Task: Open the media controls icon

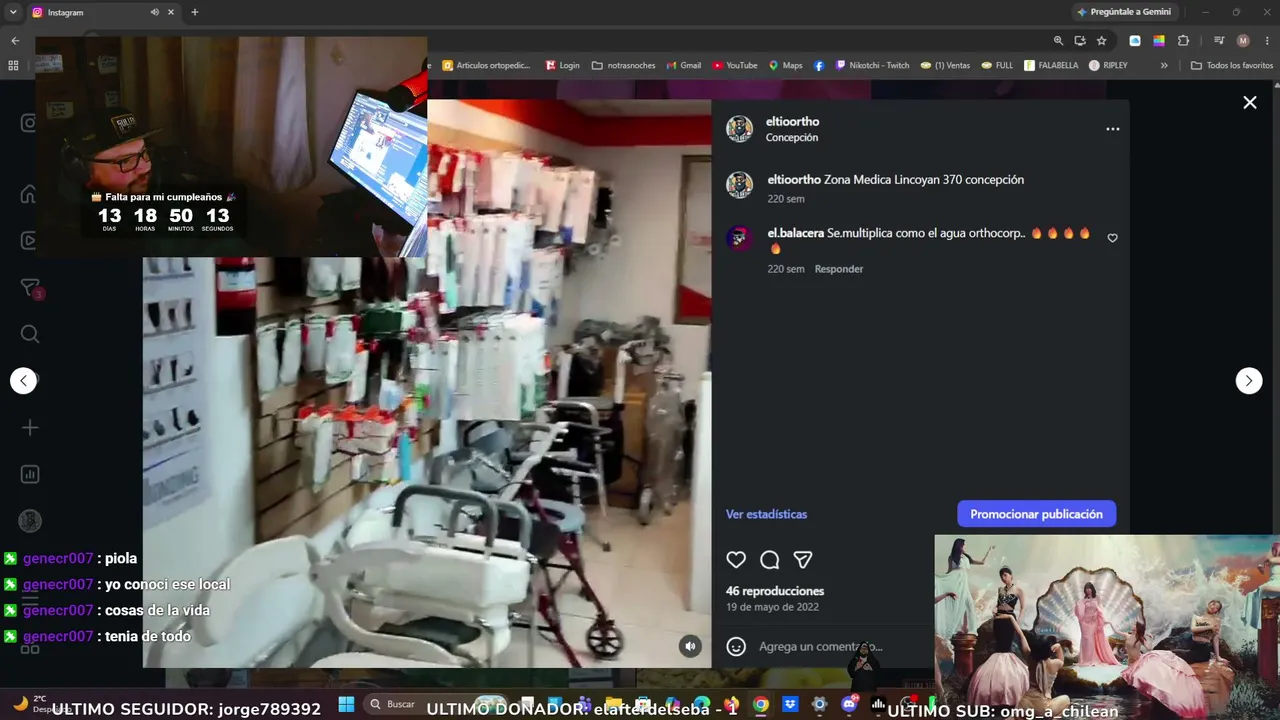Action: [1219, 41]
